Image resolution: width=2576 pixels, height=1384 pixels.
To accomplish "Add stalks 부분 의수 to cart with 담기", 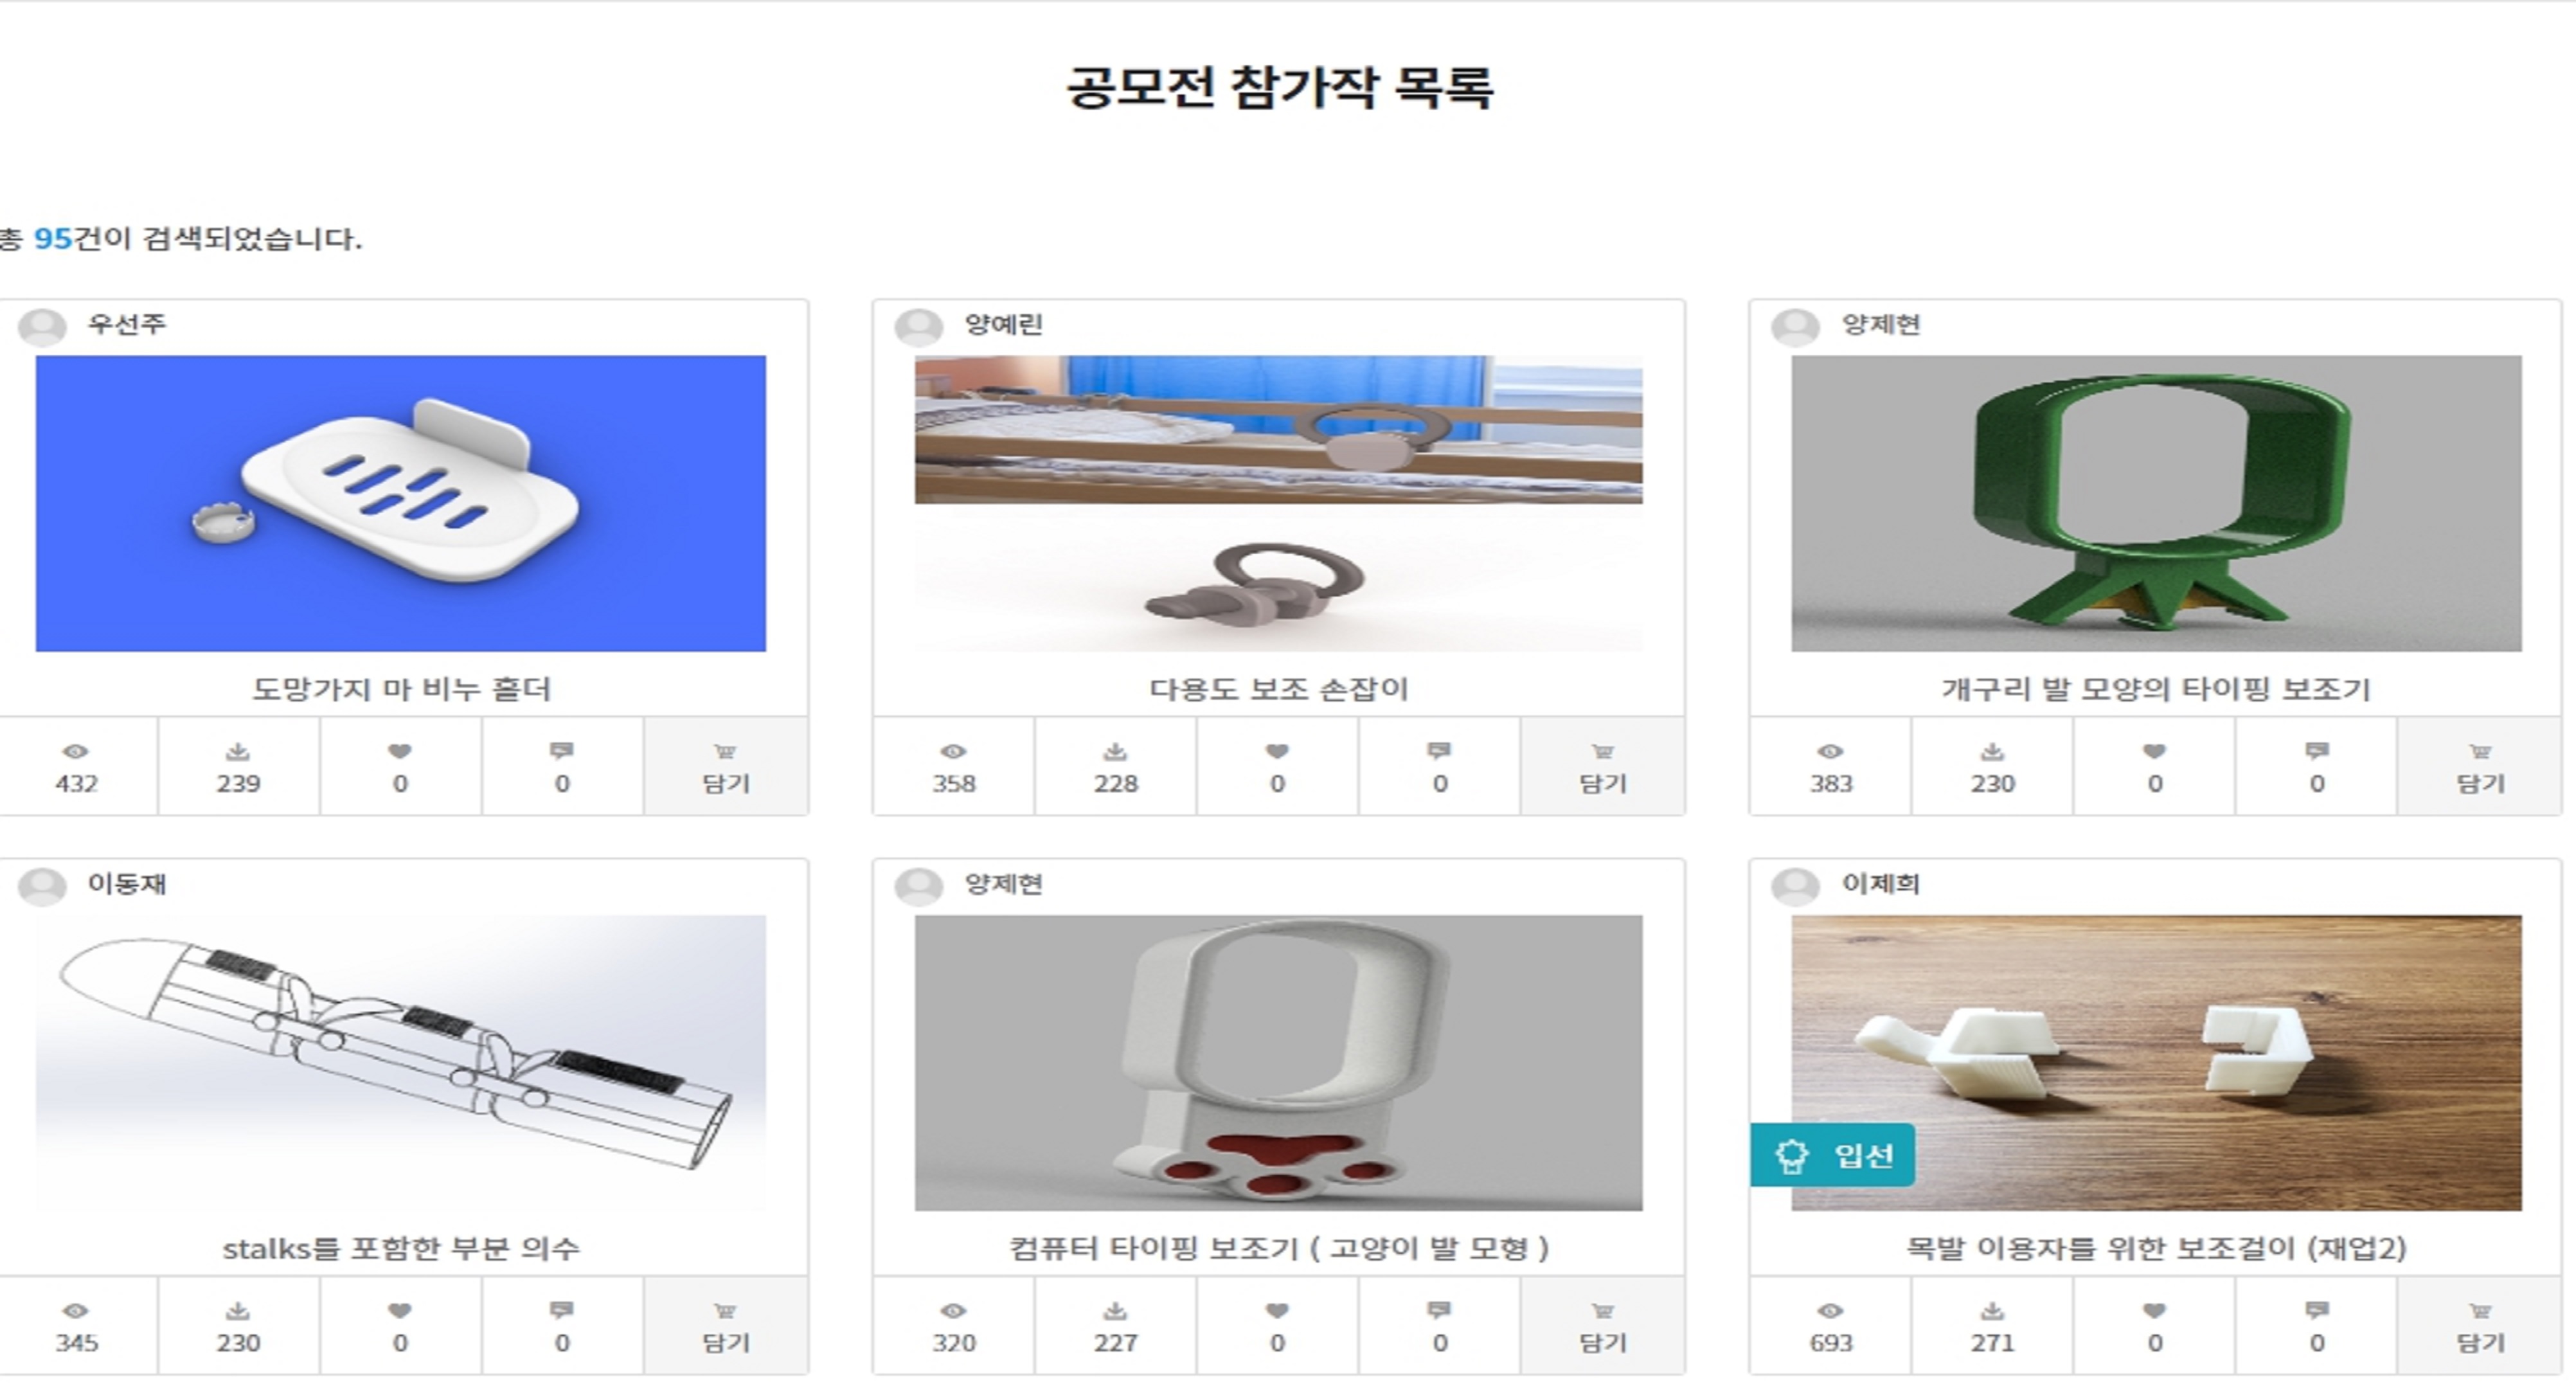I will coord(726,1325).
